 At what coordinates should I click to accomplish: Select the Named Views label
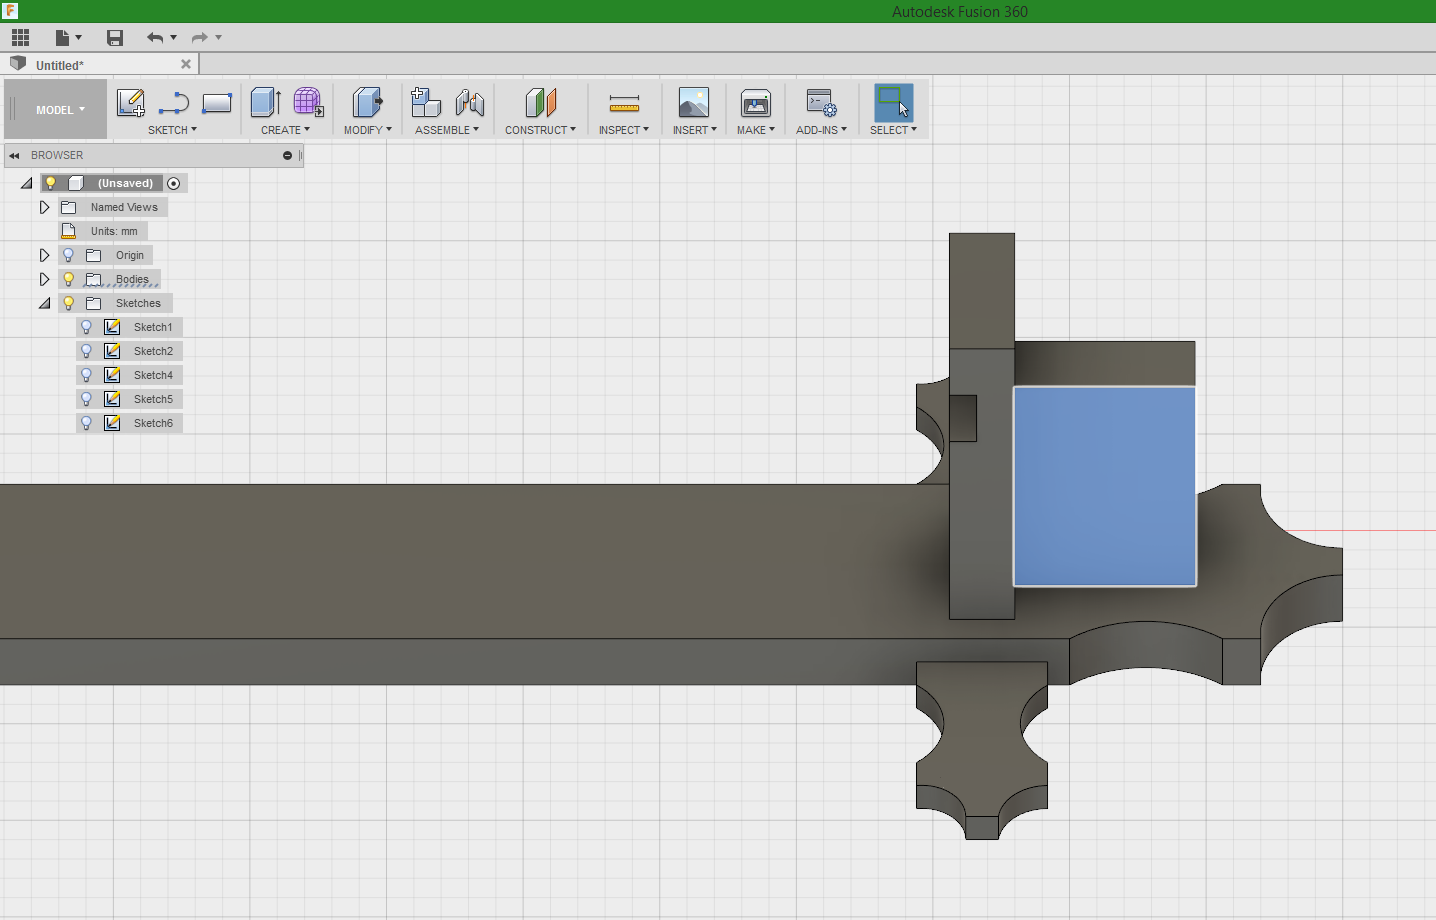(x=124, y=207)
